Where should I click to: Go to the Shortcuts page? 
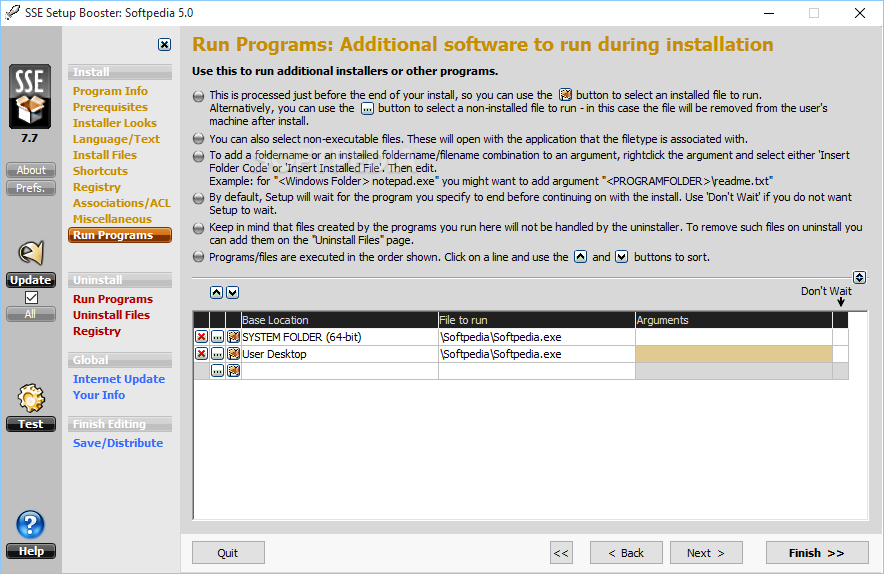tap(100, 171)
